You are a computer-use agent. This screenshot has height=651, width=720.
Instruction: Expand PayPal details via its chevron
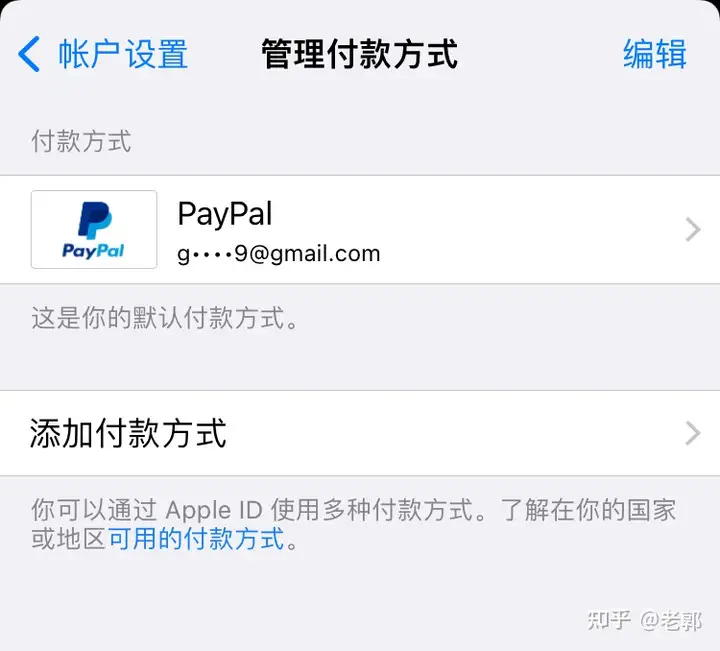[692, 230]
